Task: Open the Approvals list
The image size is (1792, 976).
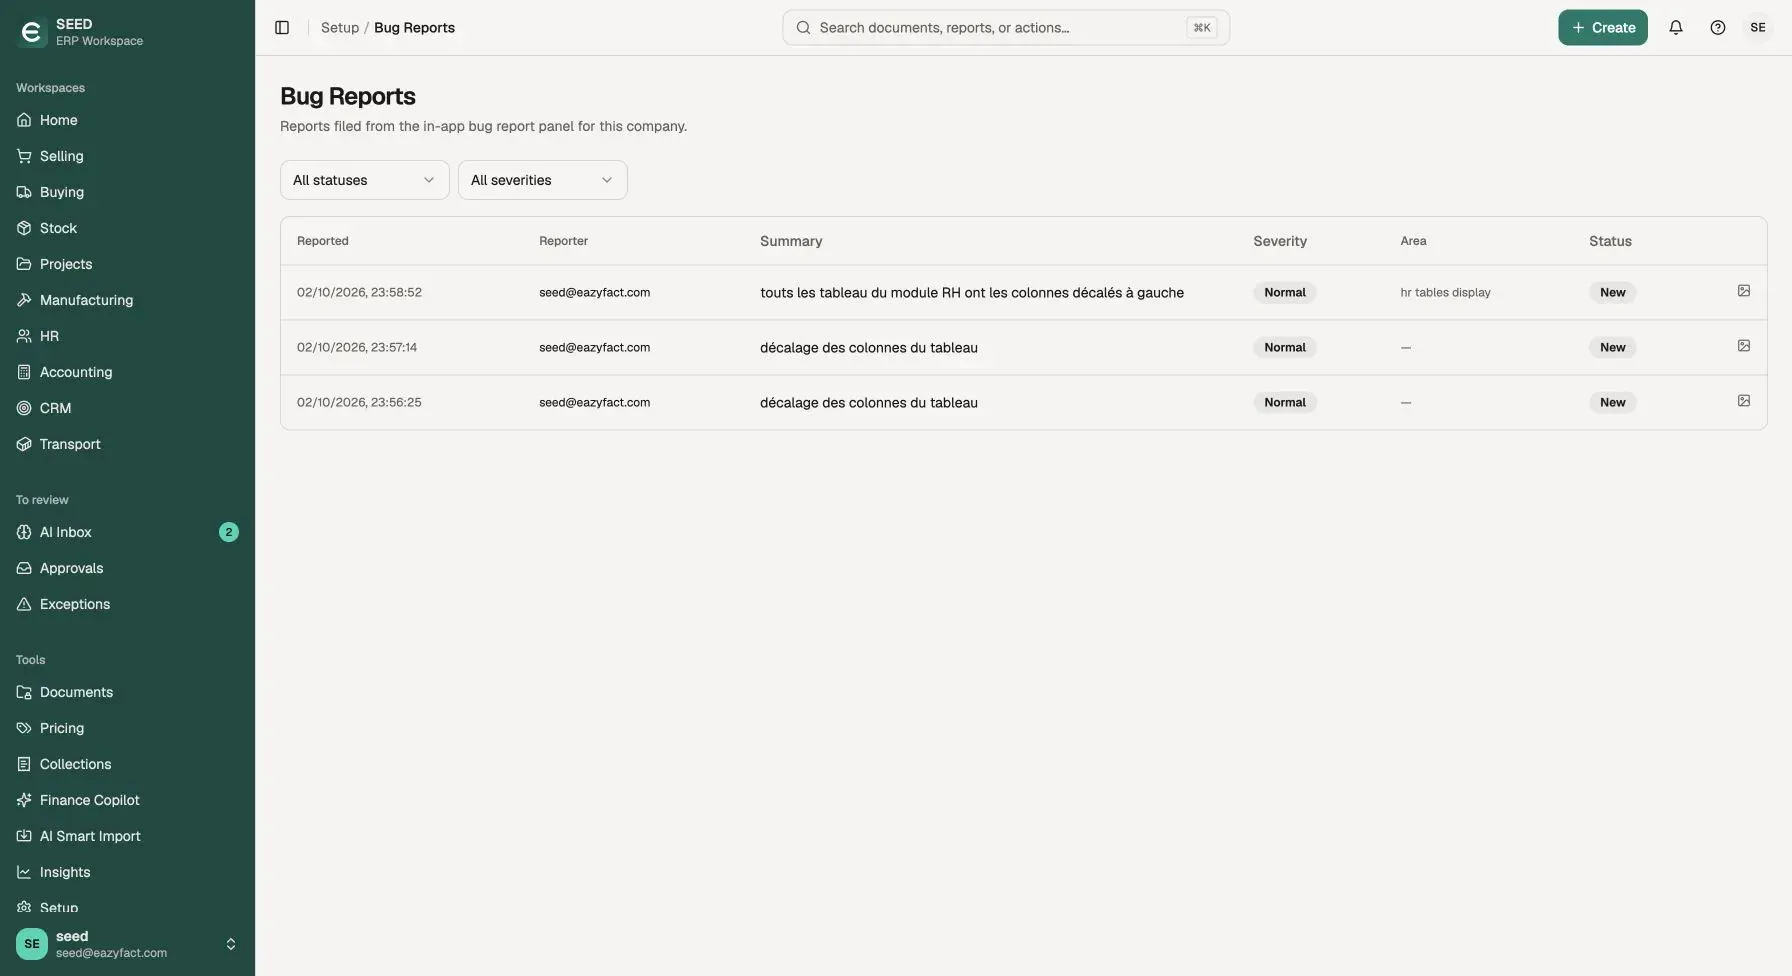Action: click(127, 568)
